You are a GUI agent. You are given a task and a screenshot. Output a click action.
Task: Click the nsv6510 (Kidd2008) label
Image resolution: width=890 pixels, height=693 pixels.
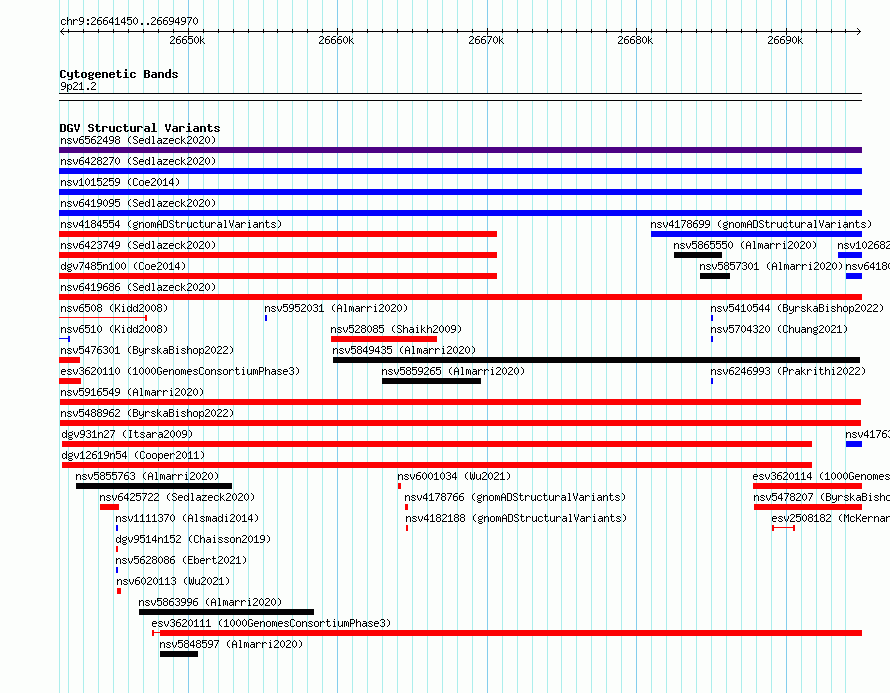pos(114,329)
